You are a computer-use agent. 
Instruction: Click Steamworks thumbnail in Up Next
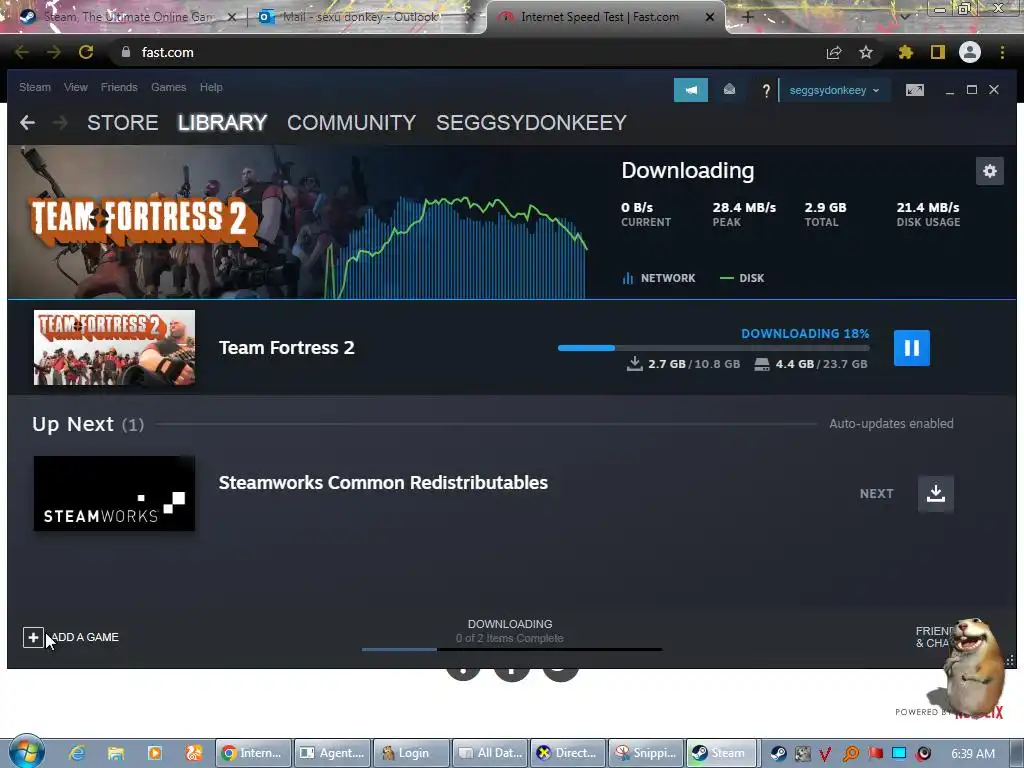click(x=114, y=493)
